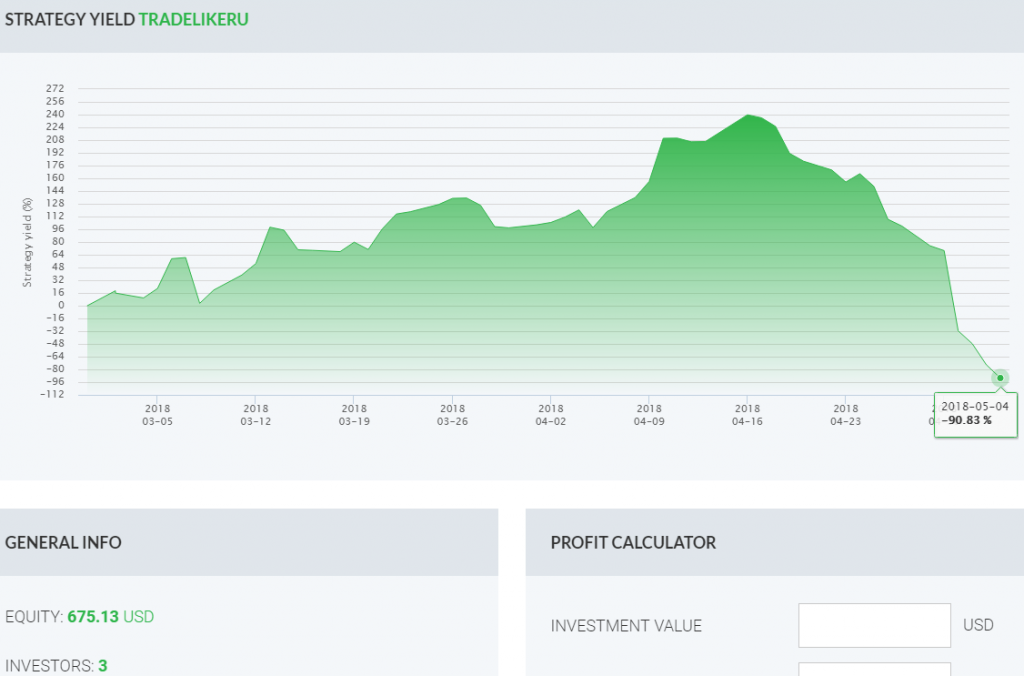
Task: Click the 0 y-axis value label
Action: click(x=61, y=305)
